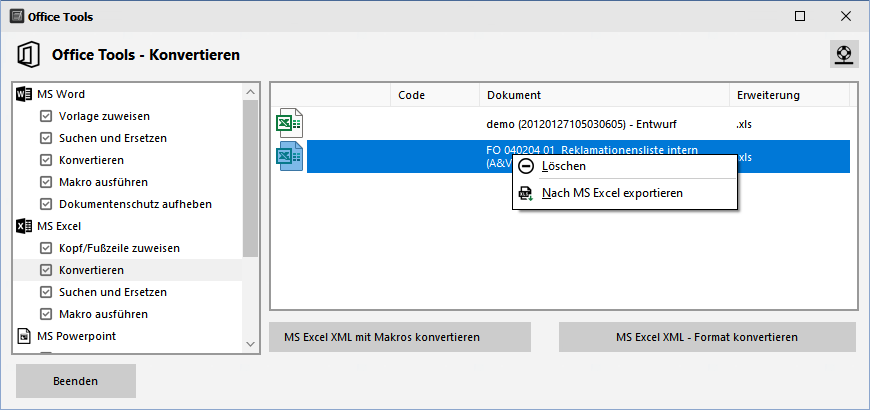Close the Office Tools window
Viewport: 870px width, 410px height.
[x=846, y=16]
